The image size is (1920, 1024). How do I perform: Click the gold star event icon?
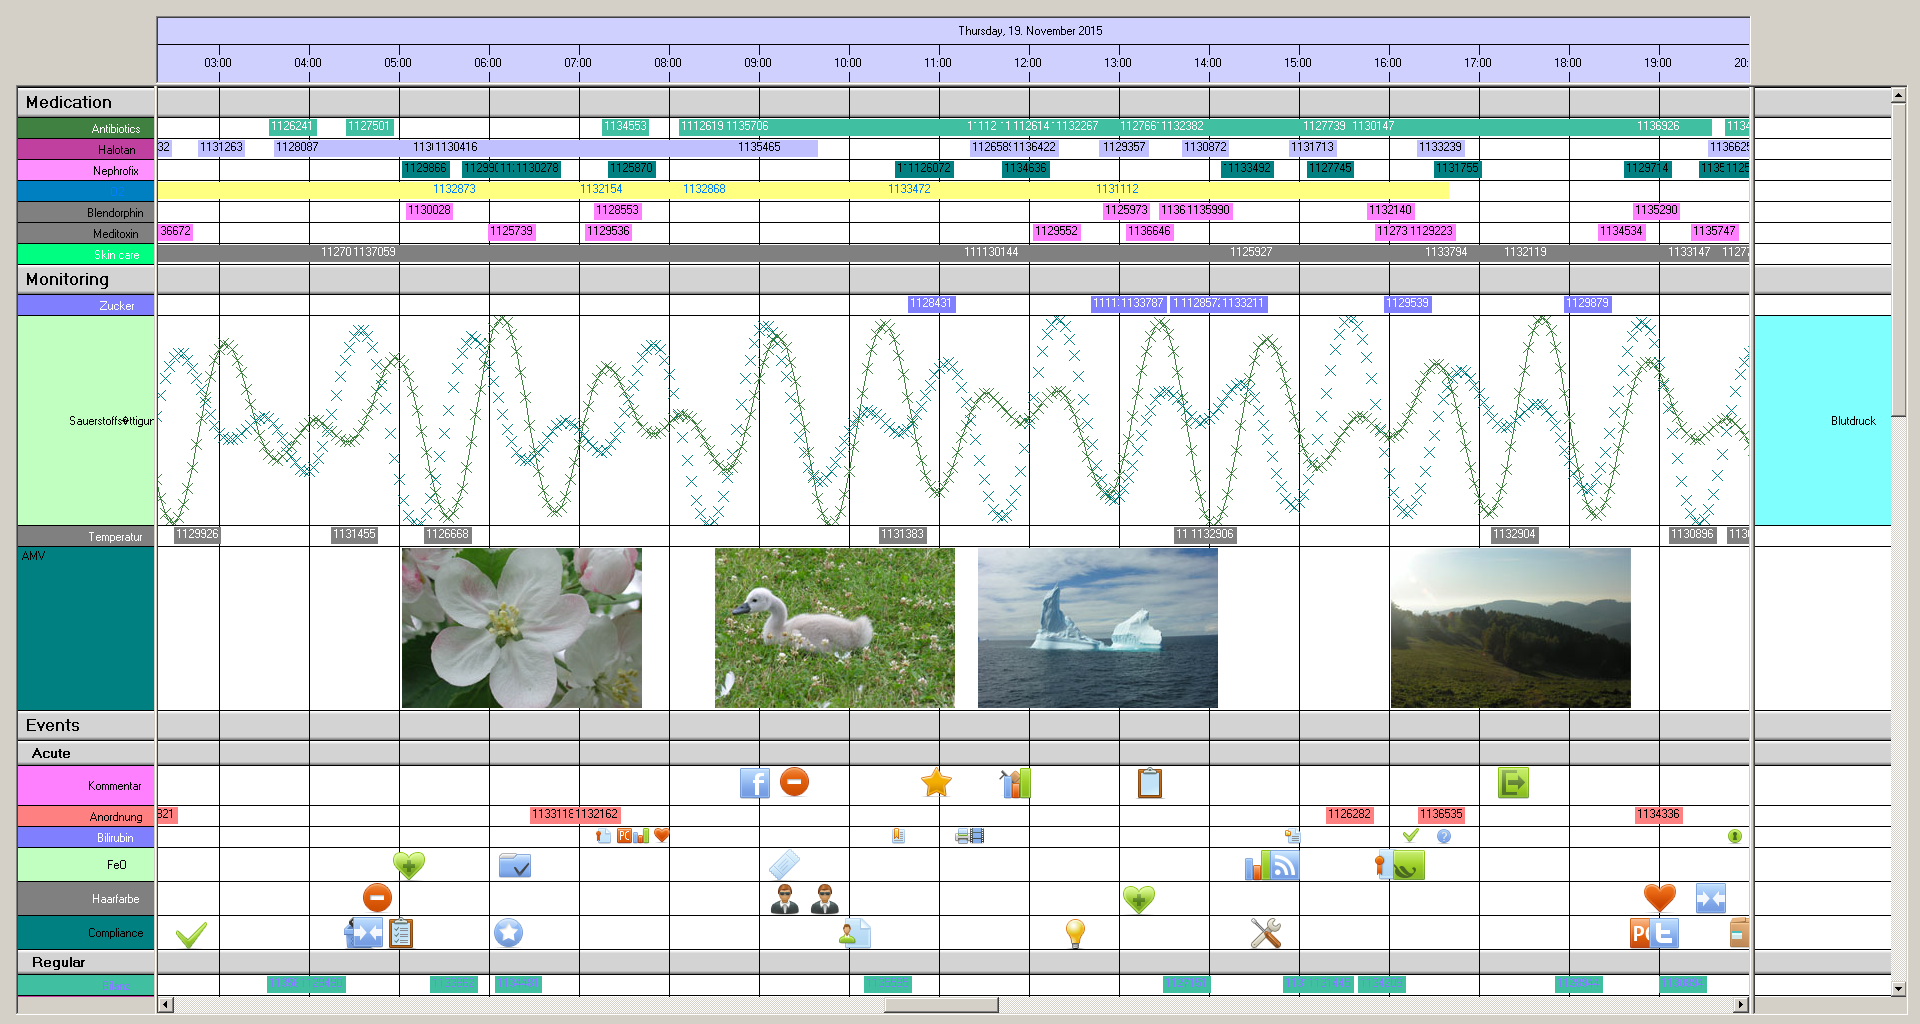936,783
